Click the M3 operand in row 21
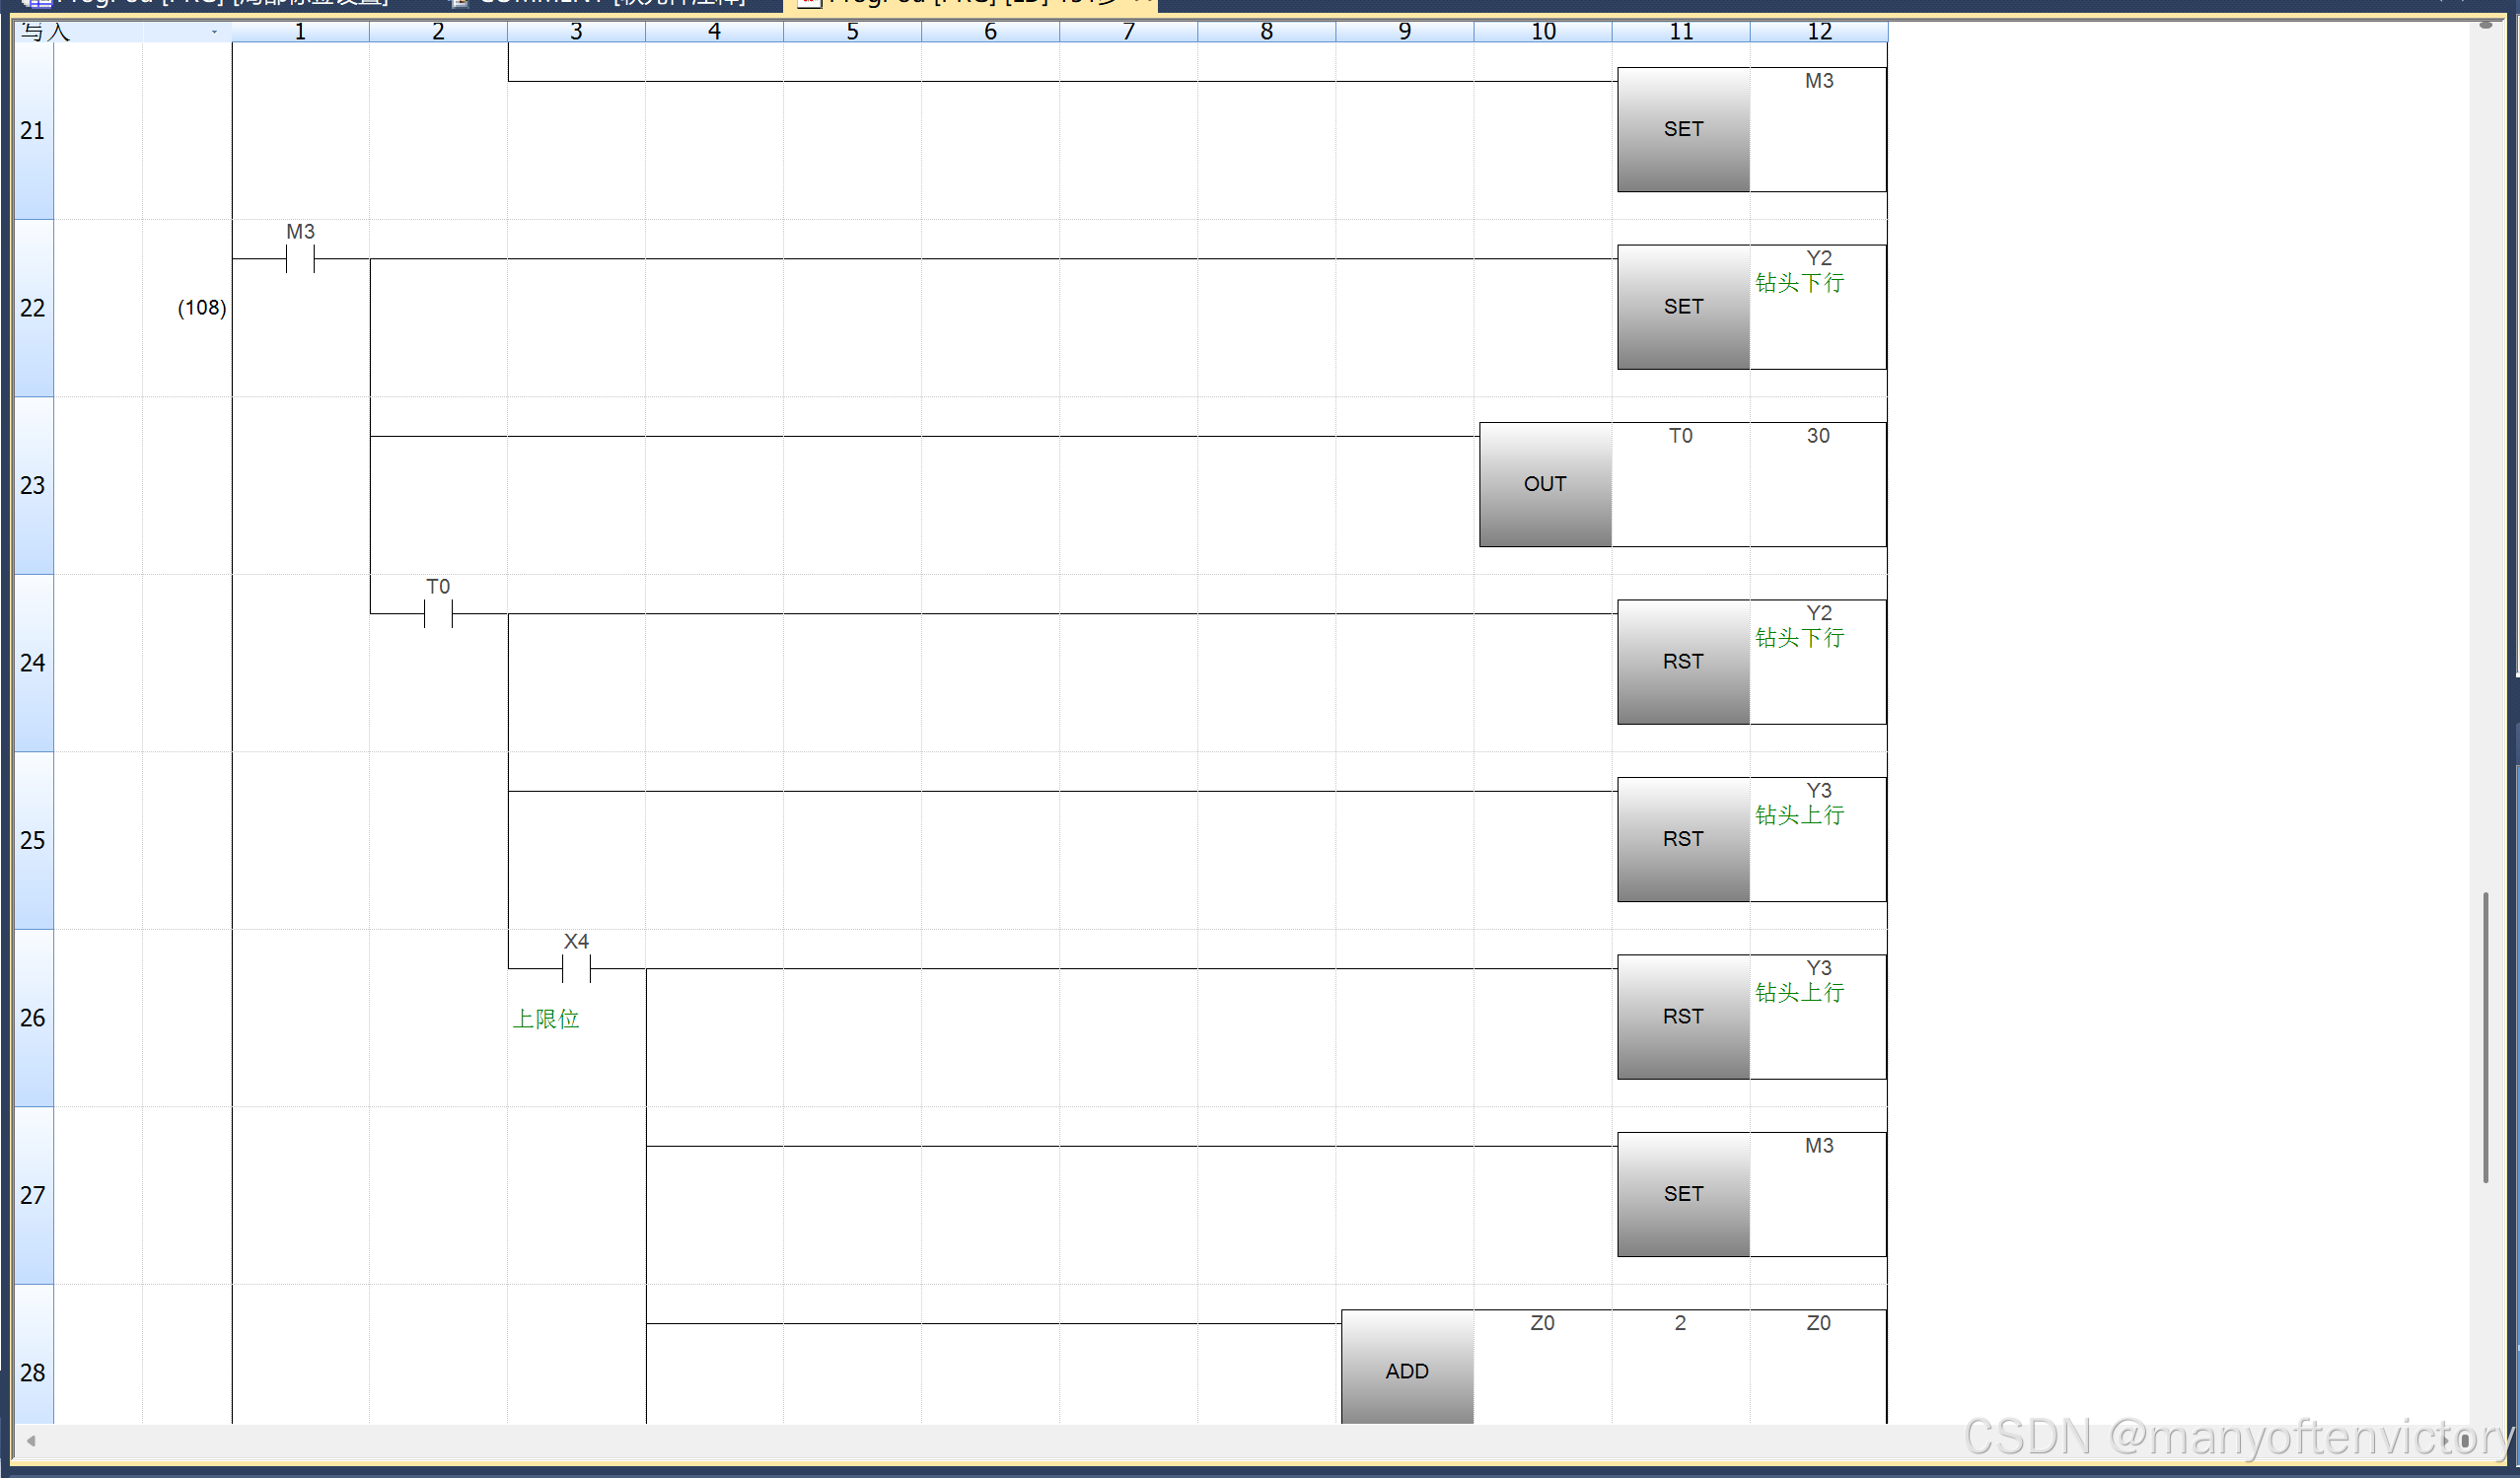 point(1818,81)
